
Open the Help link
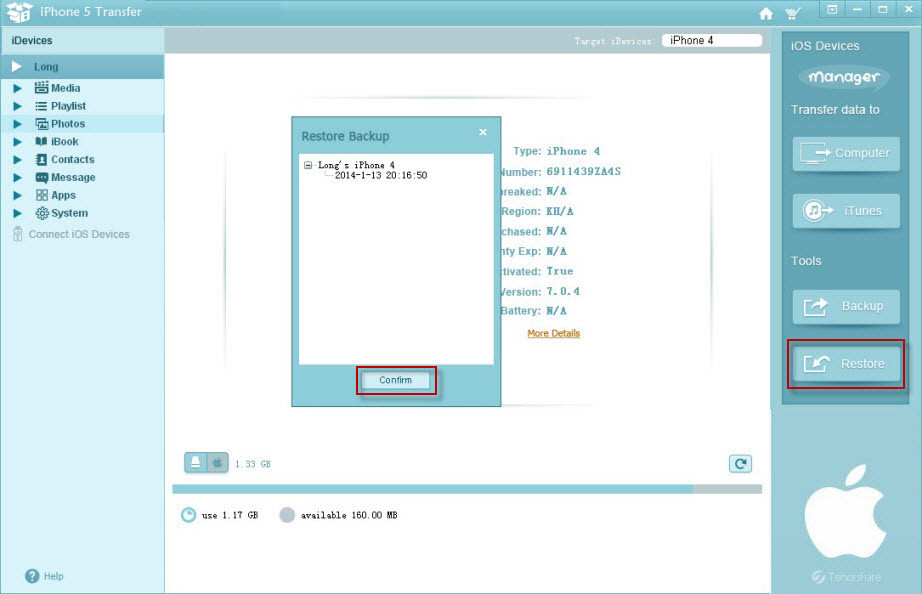(x=54, y=576)
